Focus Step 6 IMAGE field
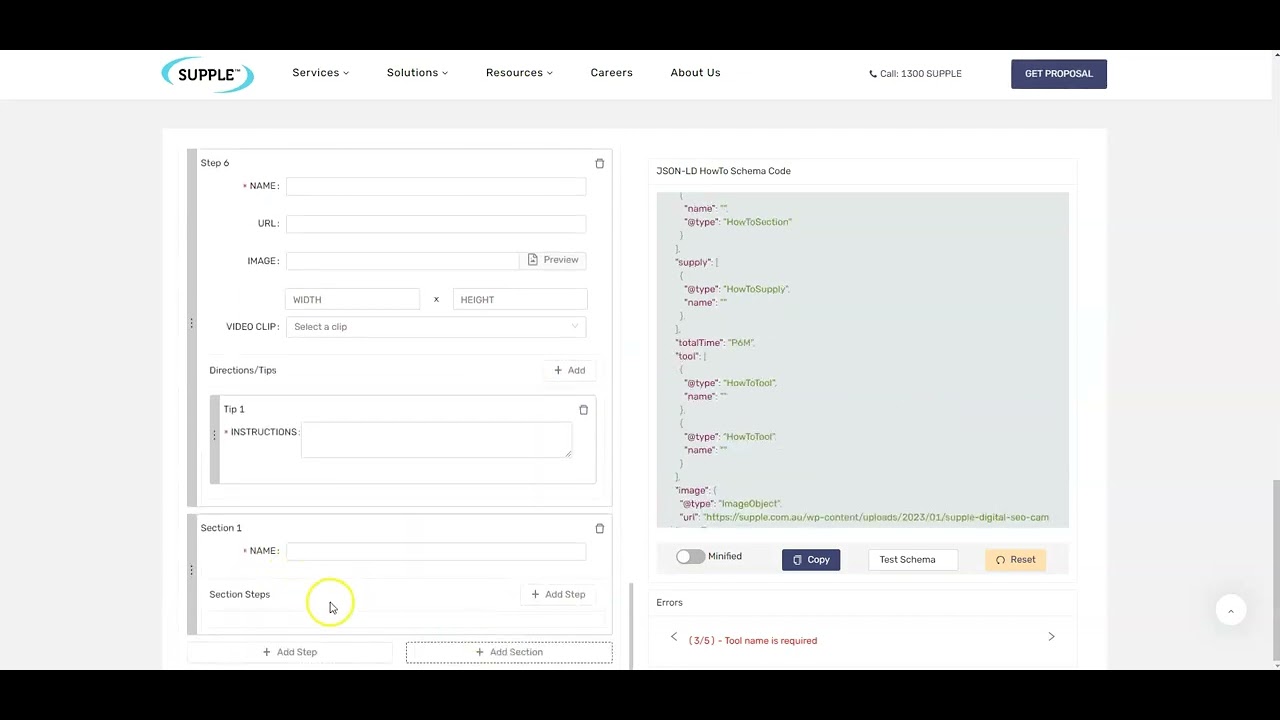The height and width of the screenshot is (720, 1280). (x=402, y=260)
